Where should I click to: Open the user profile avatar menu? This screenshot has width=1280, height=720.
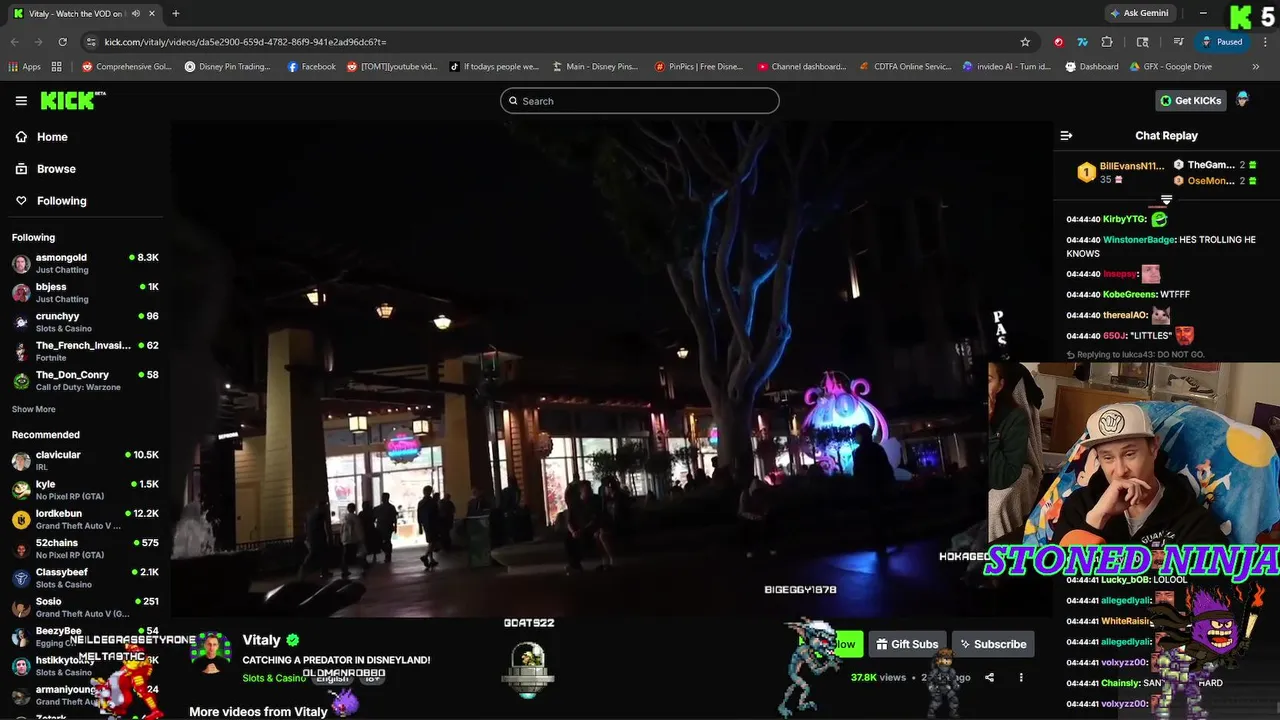click(1243, 100)
